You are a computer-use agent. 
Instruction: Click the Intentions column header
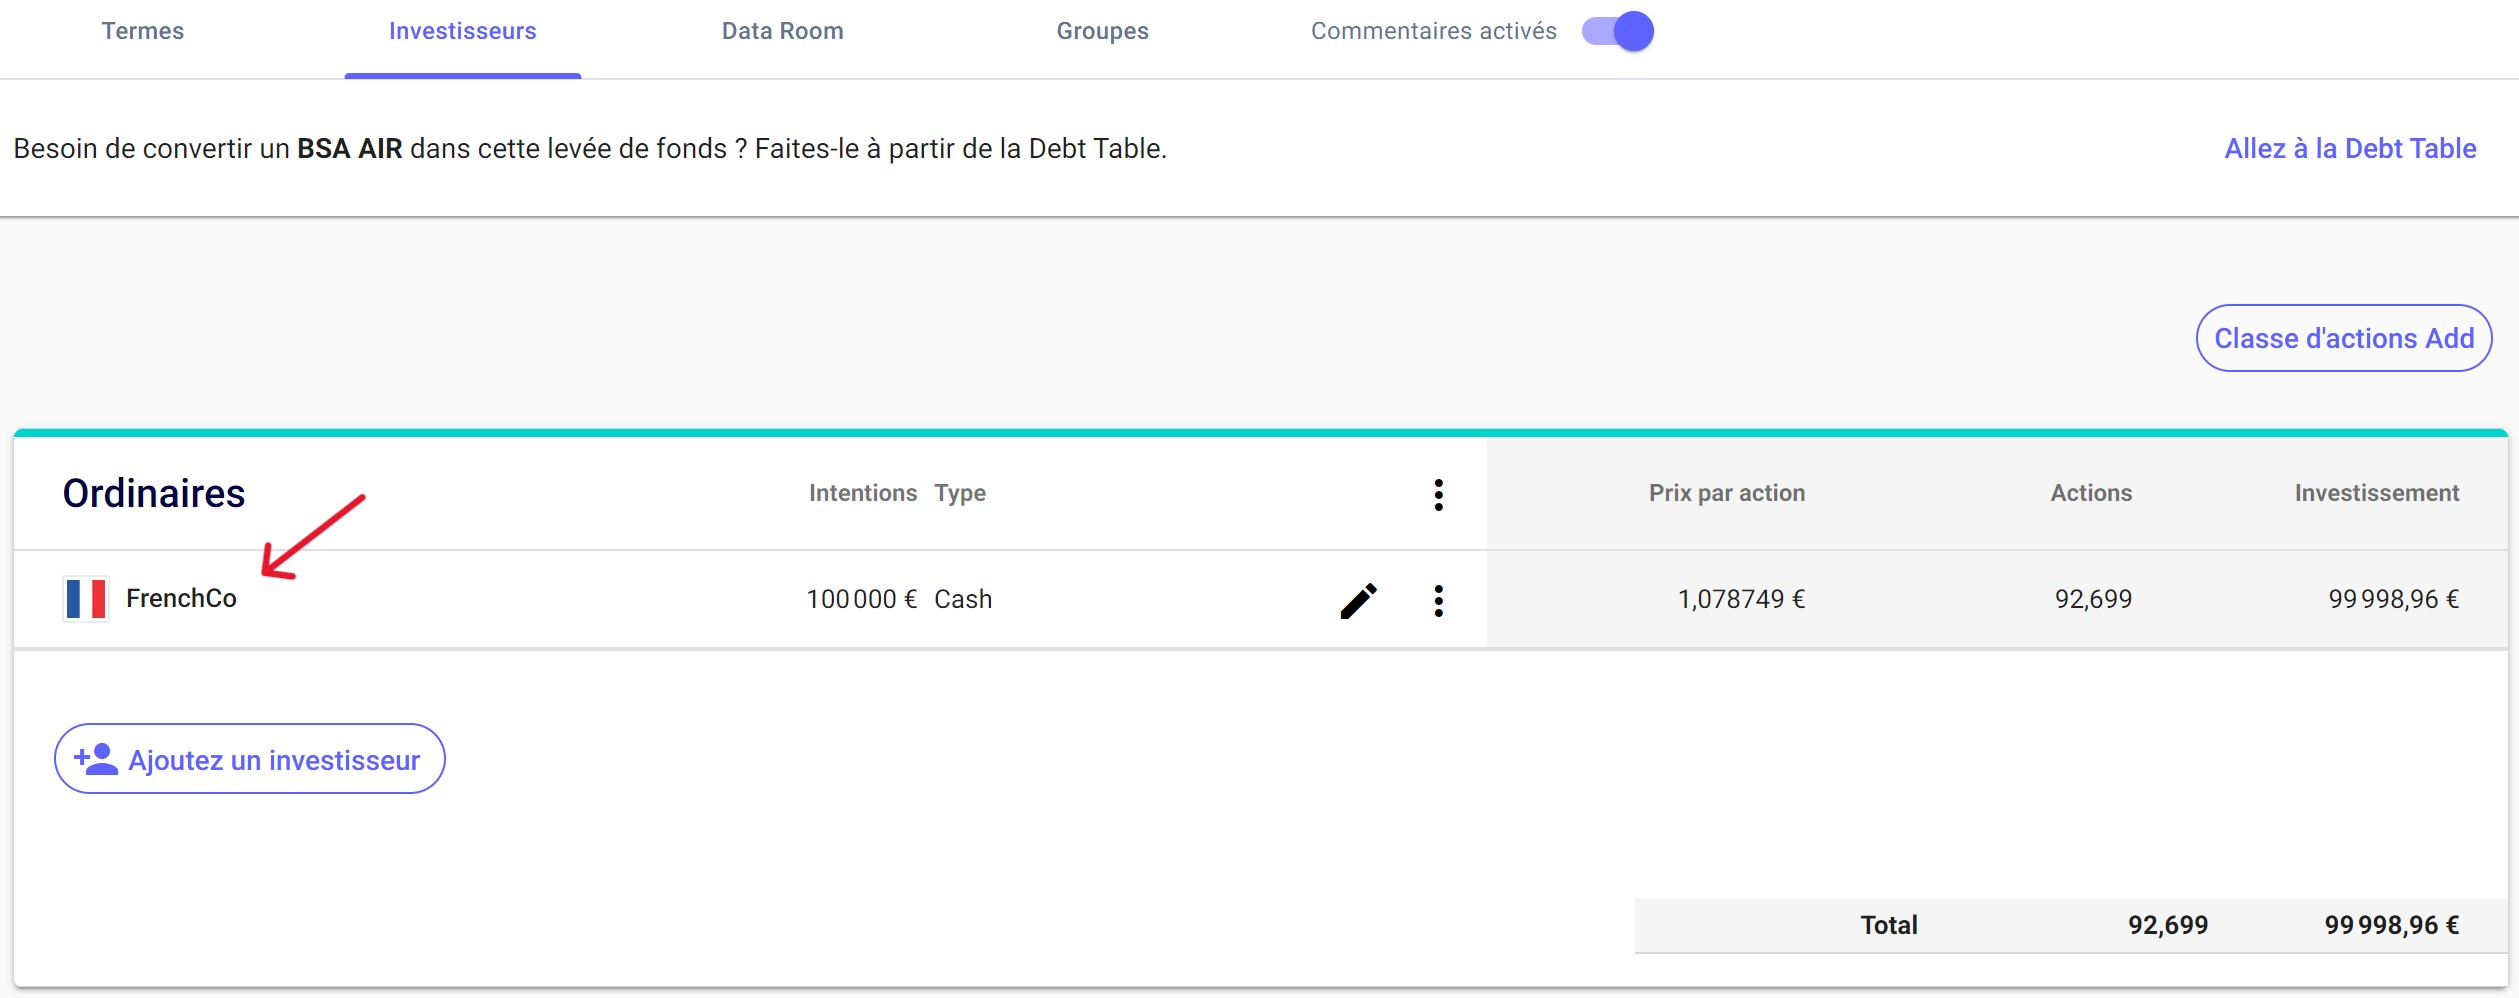862,493
